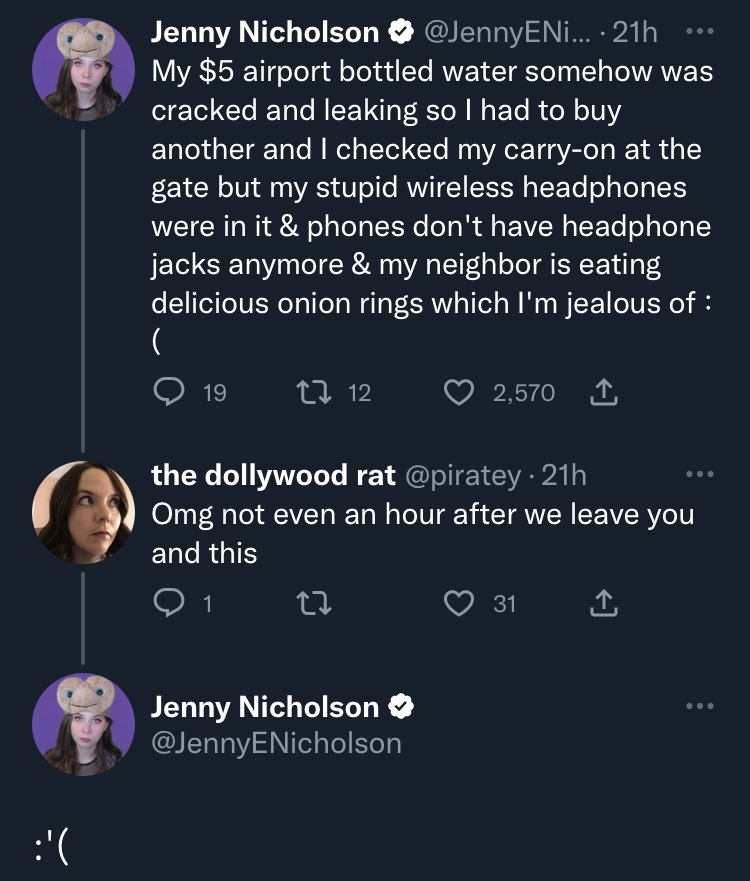The width and height of the screenshot is (750, 881).
Task: Click the verified badge on bottom tweet
Action: pos(402,708)
